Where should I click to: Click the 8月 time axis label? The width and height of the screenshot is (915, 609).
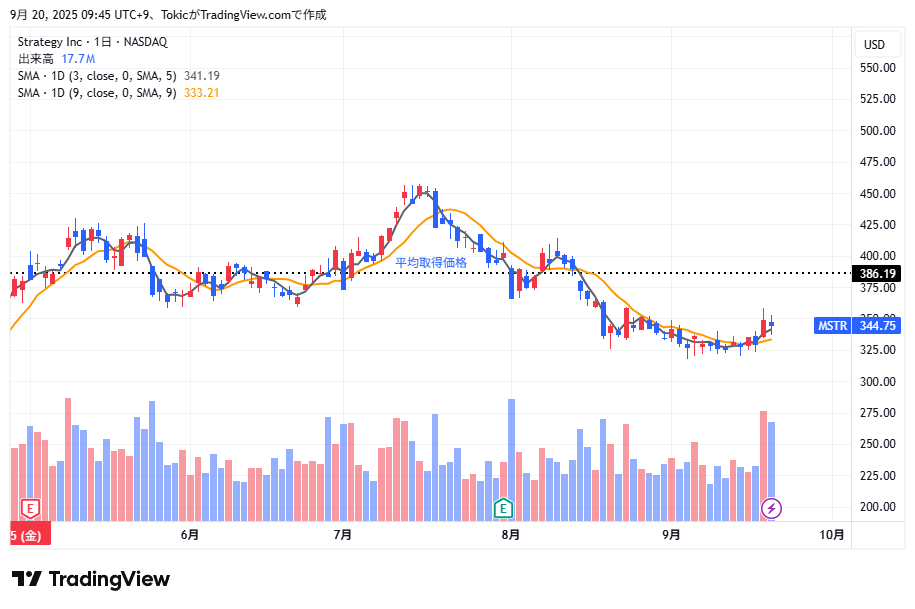coord(511,534)
